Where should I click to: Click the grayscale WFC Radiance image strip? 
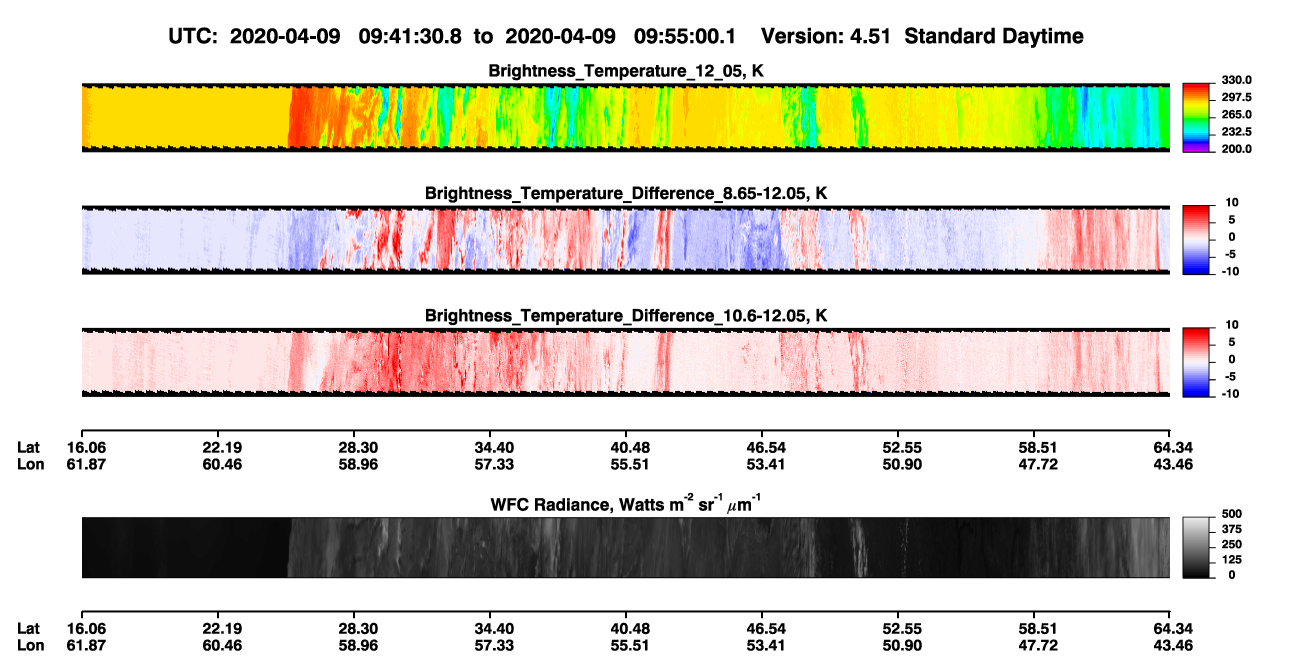[x=626, y=547]
